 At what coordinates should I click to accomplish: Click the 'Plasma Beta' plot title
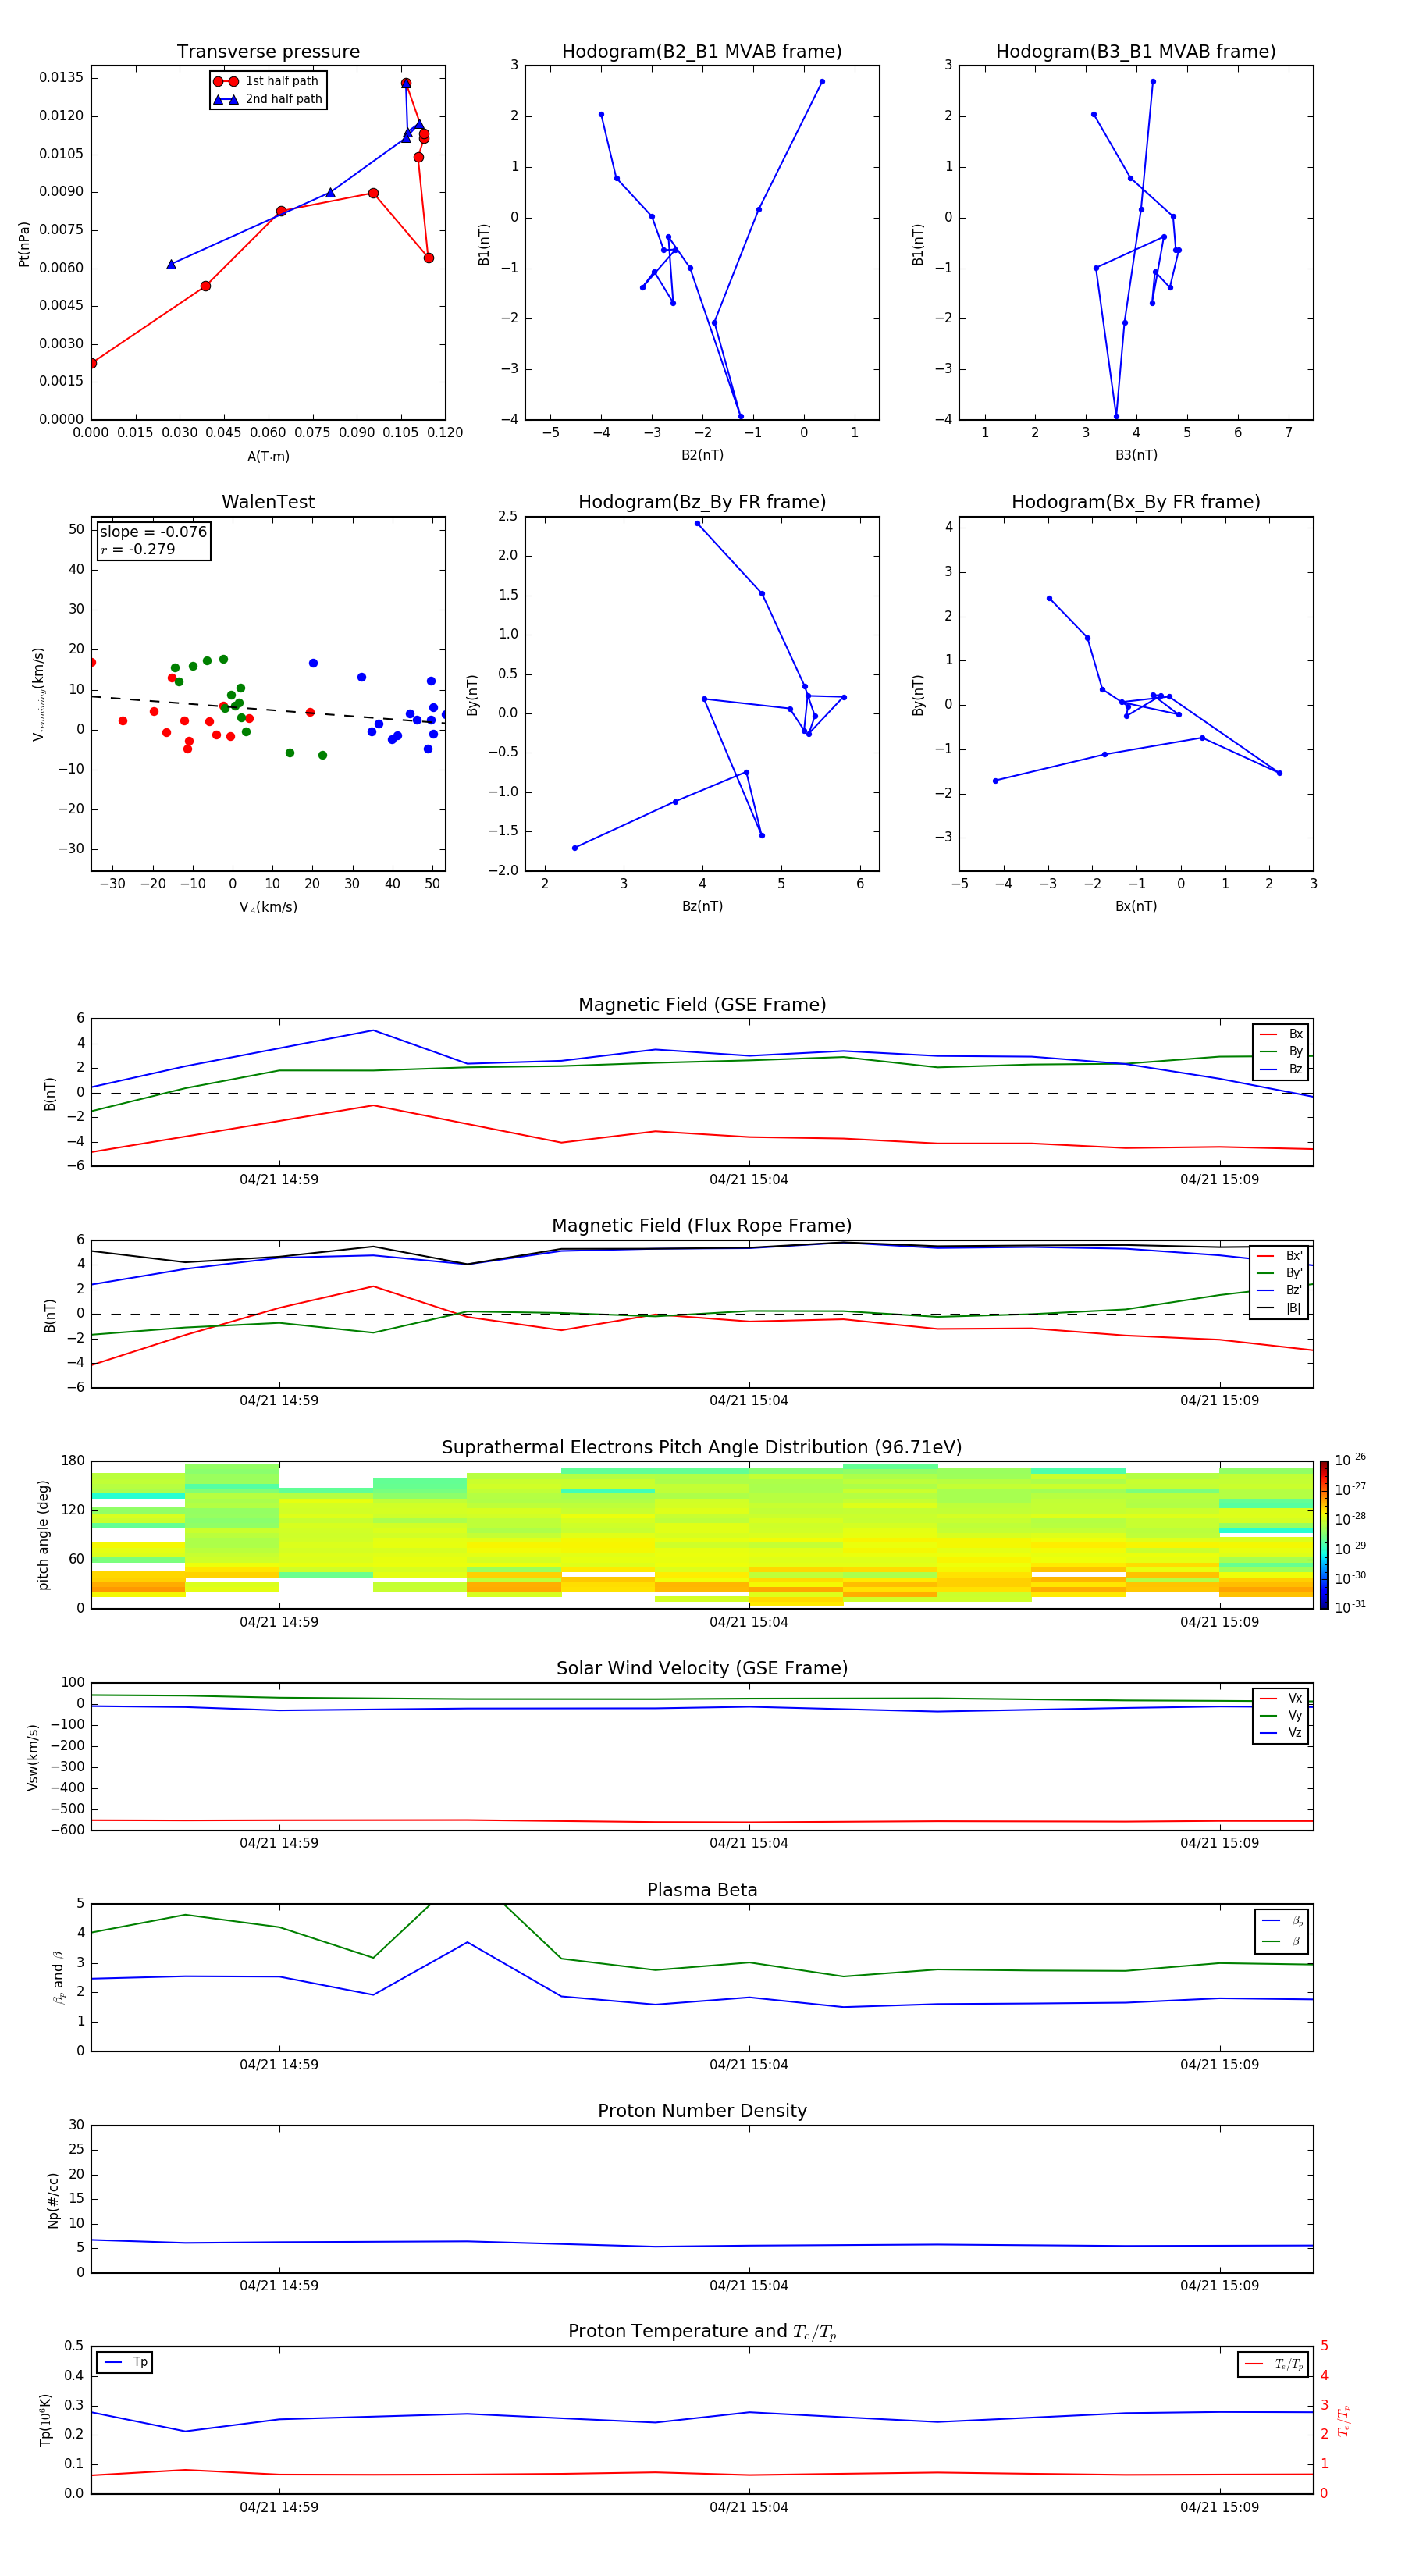(702, 1890)
